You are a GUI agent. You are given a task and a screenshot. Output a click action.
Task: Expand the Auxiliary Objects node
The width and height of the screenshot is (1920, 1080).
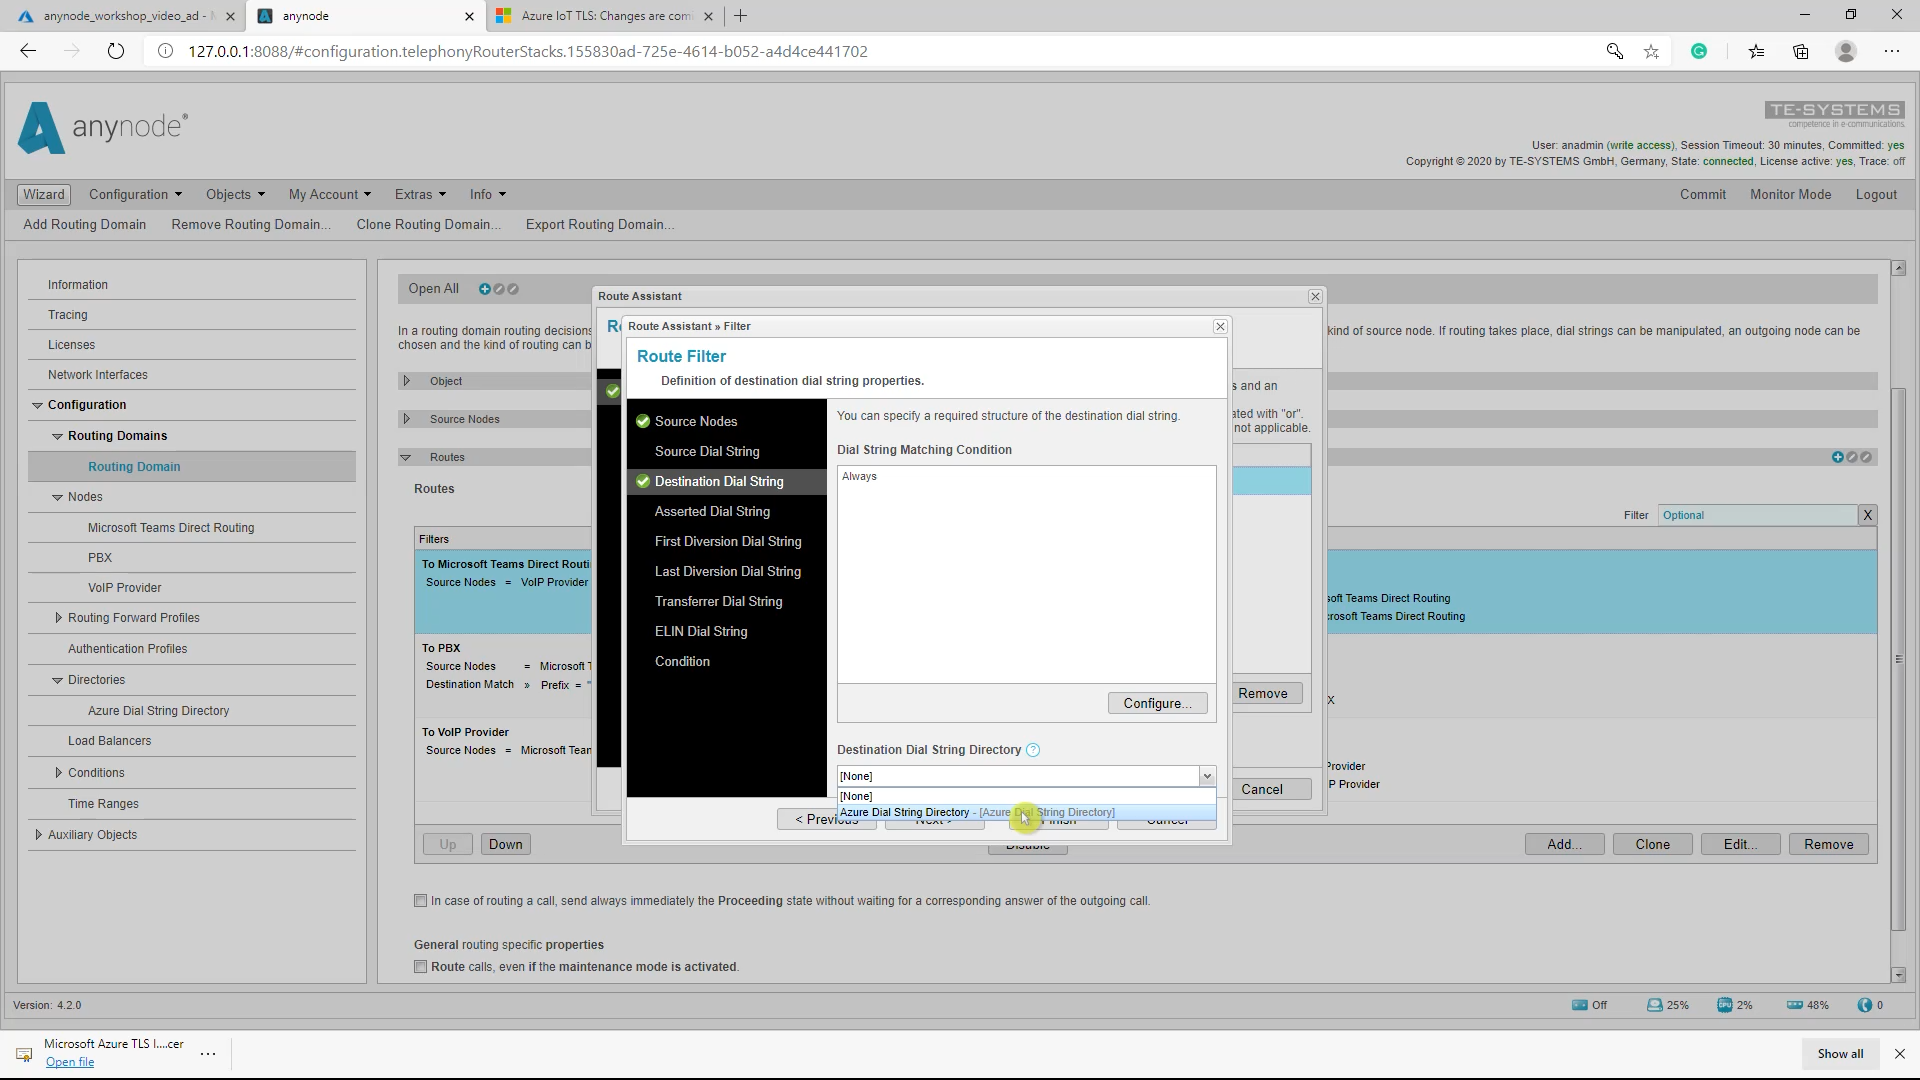pyautogui.click(x=38, y=835)
